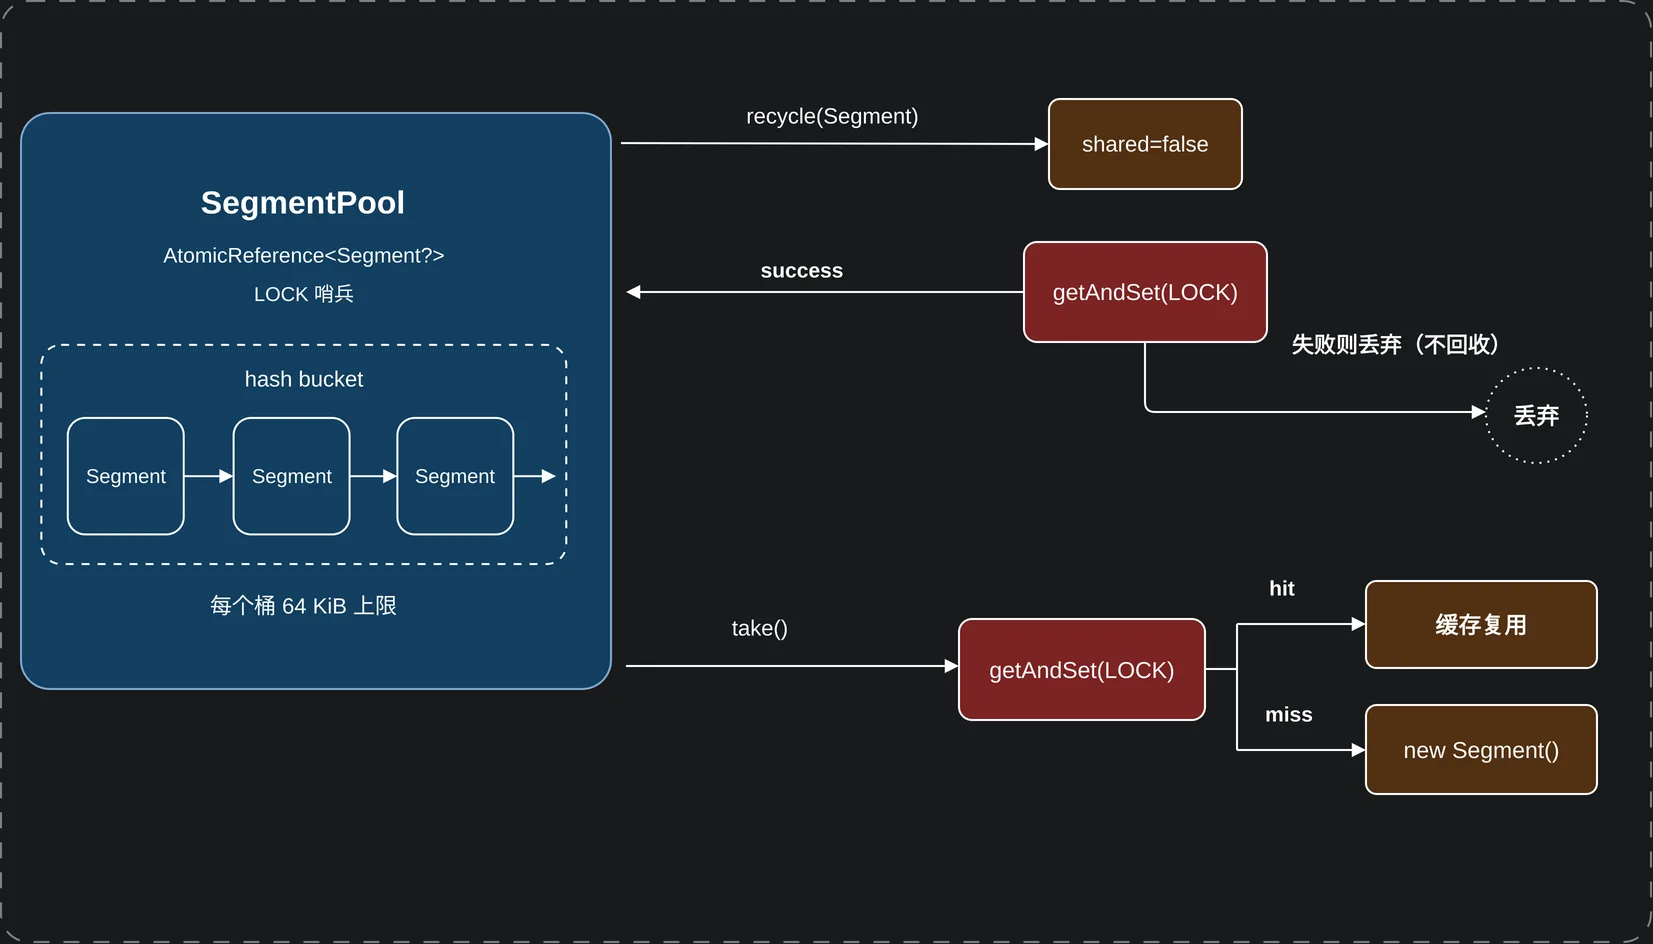Screen dimensions: 1653x944
Task: Select the take() arrow label
Action: (760, 628)
